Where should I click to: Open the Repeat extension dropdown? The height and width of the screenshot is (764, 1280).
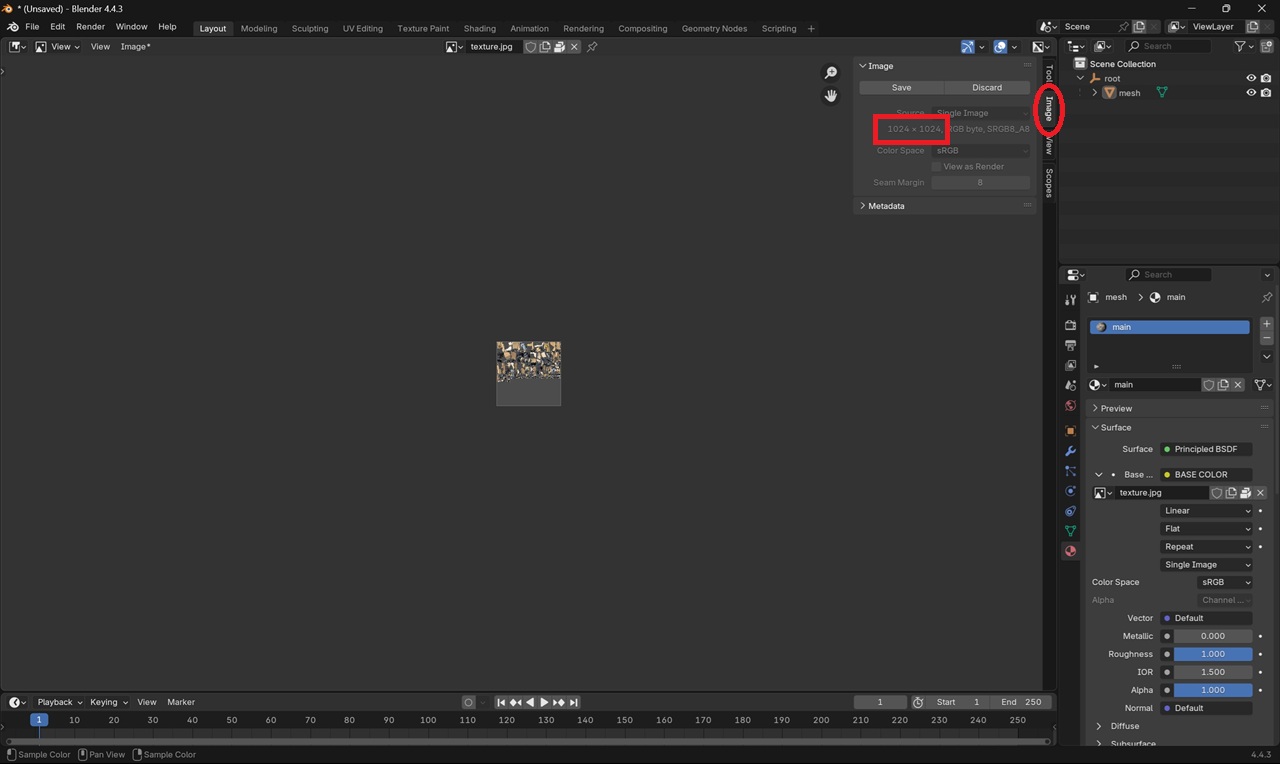(1206, 547)
